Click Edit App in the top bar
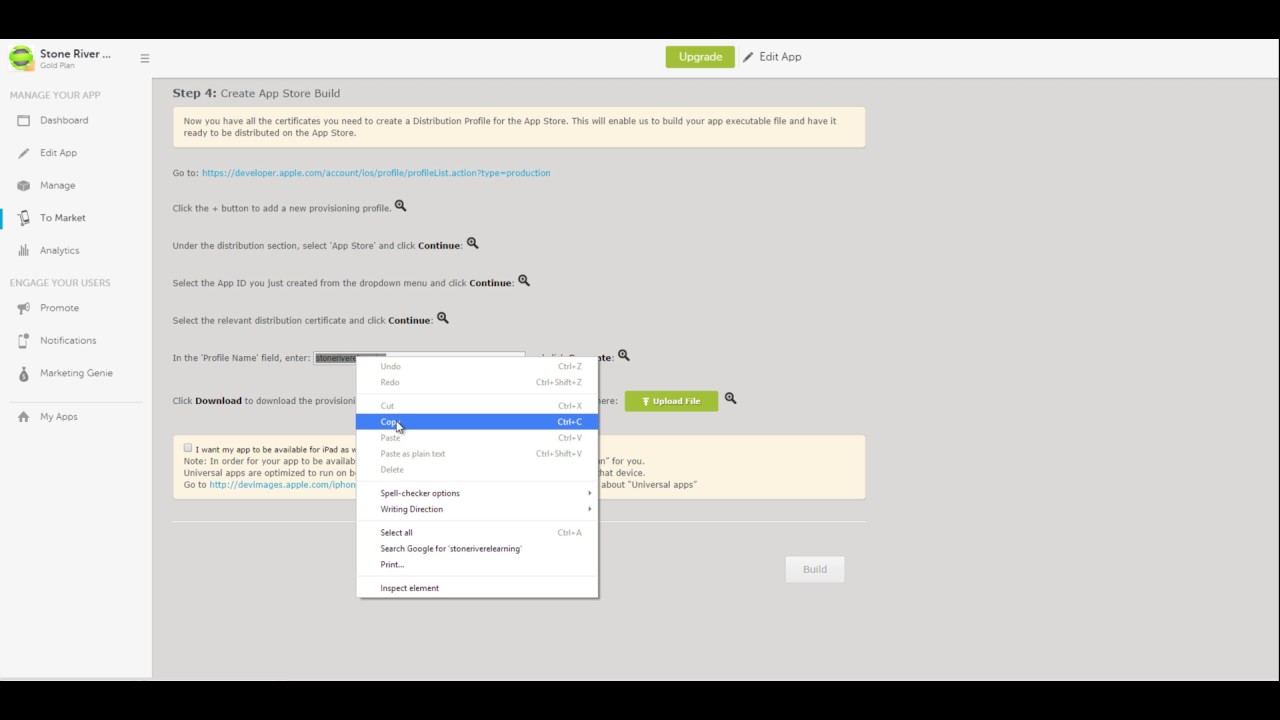The image size is (1280, 720). [772, 57]
